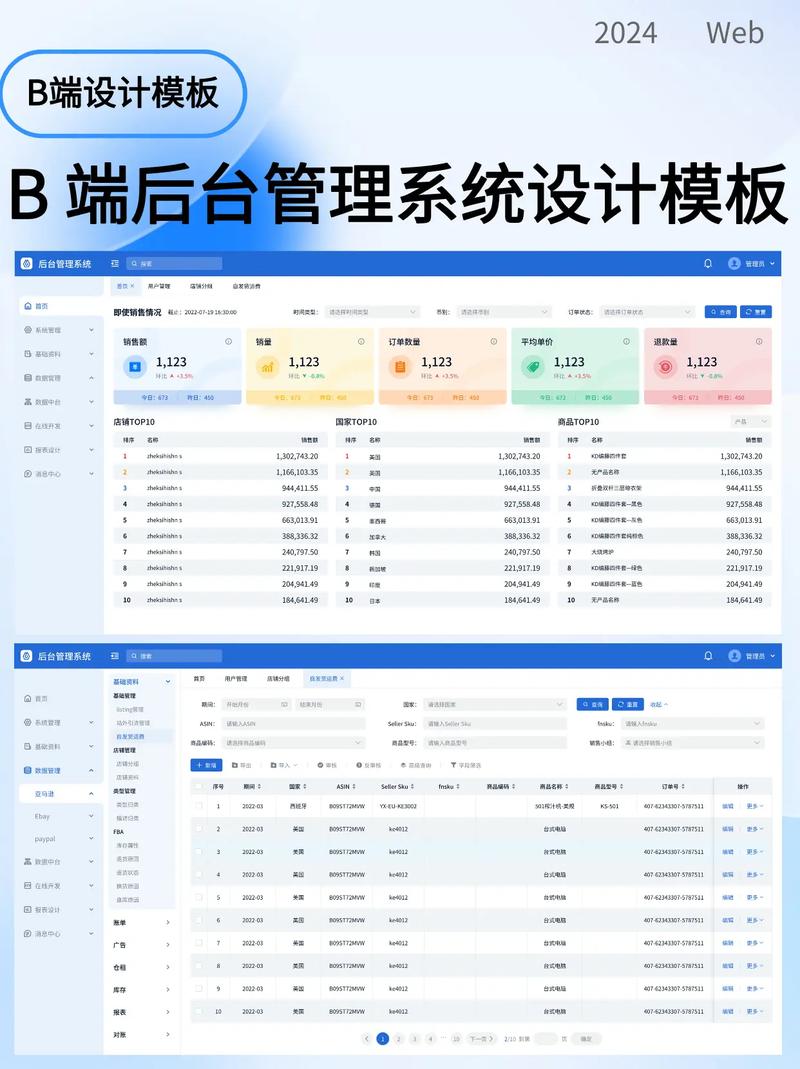The height and width of the screenshot is (1069, 800).
Task: Click the sidebar collapse icon beside the search box
Action: coord(113,656)
